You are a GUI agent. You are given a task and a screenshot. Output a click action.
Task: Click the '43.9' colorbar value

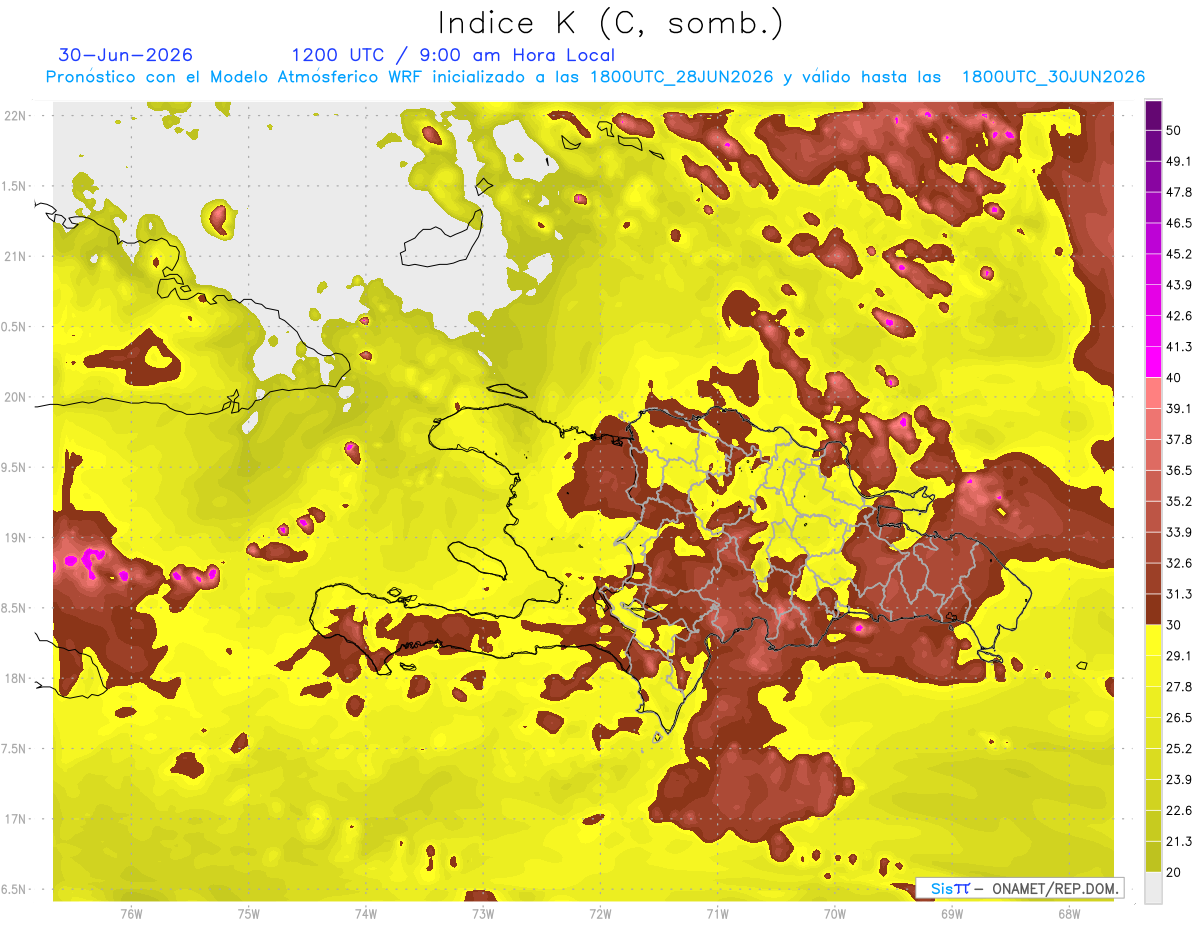[x=1178, y=285]
